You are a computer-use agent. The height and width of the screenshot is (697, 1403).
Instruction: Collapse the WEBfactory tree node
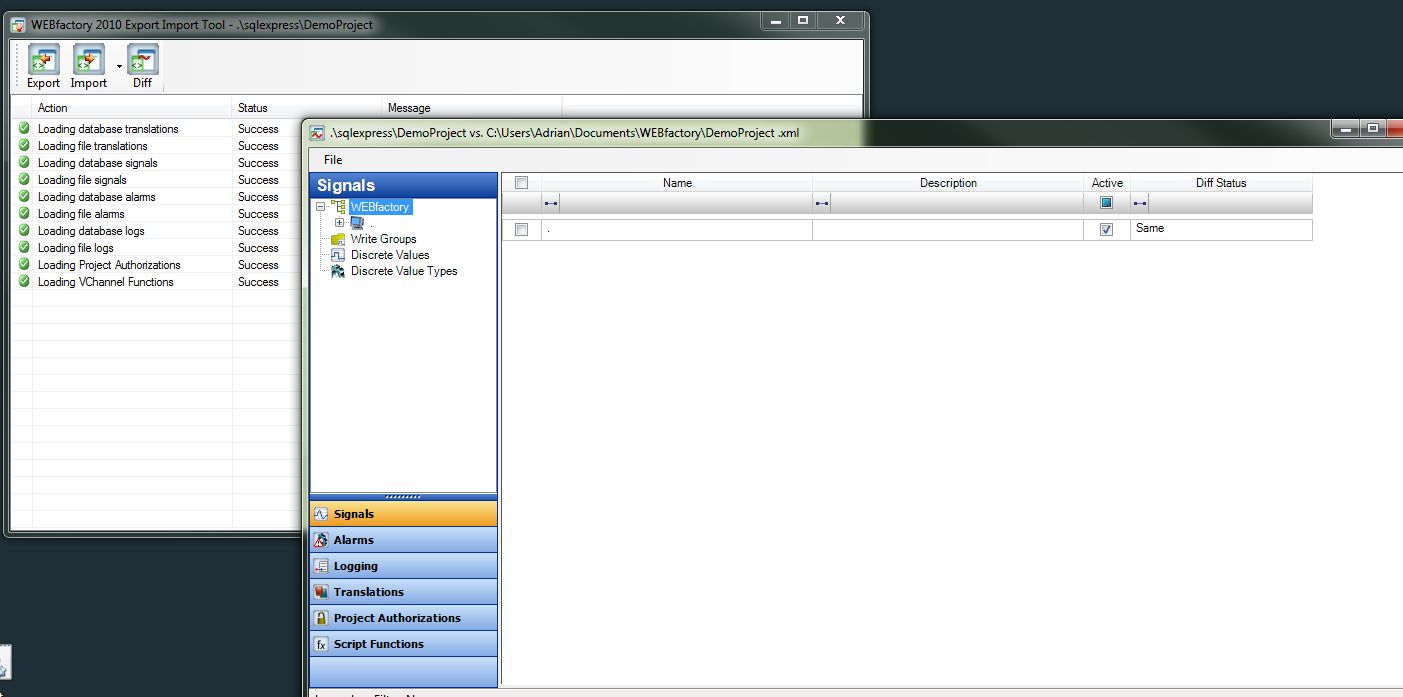pyautogui.click(x=321, y=207)
